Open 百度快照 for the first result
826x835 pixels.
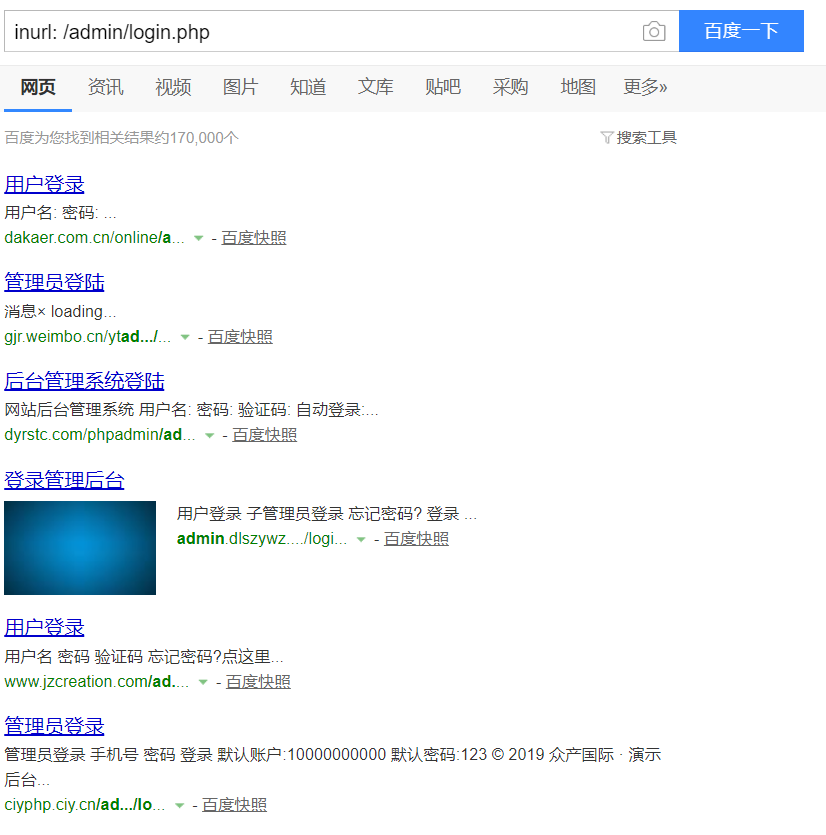[x=253, y=237]
